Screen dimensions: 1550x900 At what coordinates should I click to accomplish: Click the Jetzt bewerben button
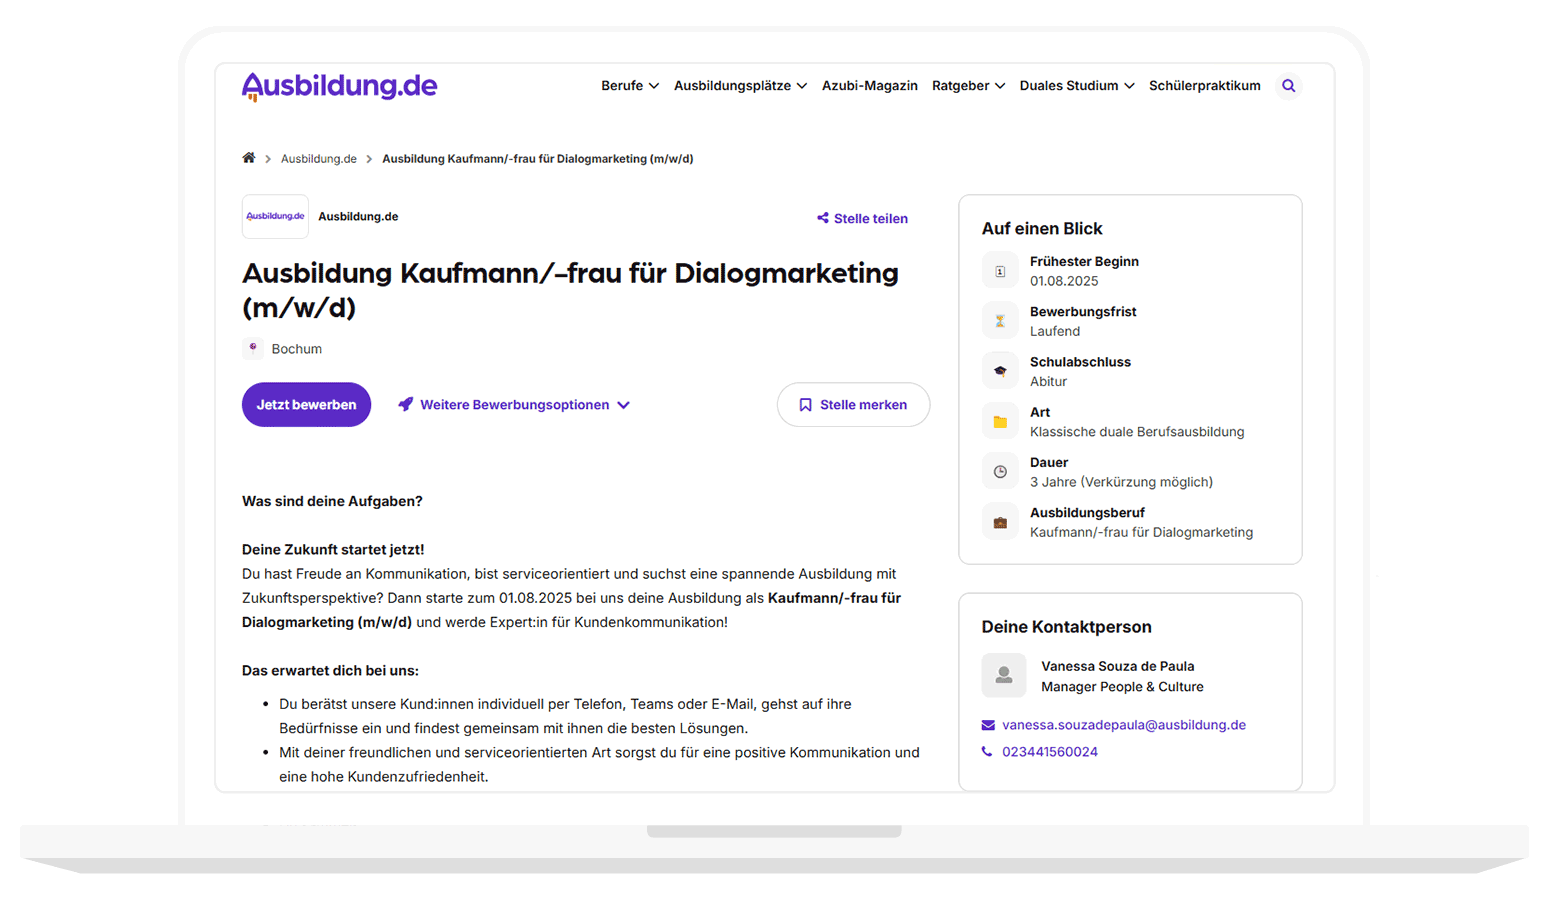tap(306, 404)
